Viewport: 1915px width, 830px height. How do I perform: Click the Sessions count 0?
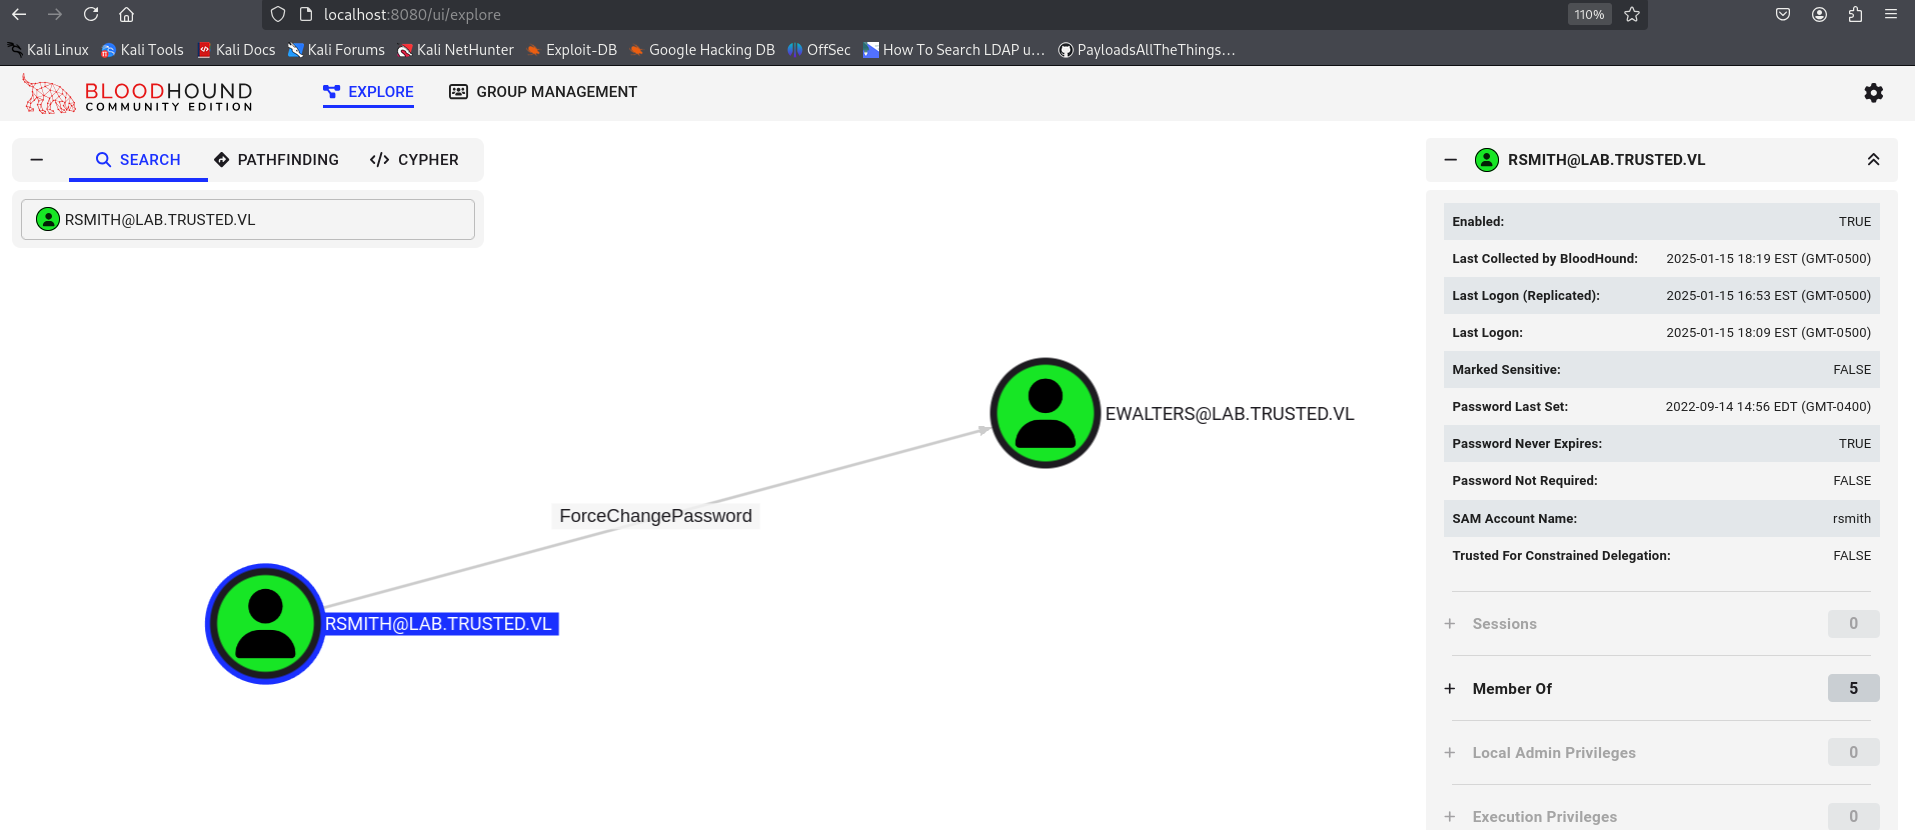pos(1853,624)
